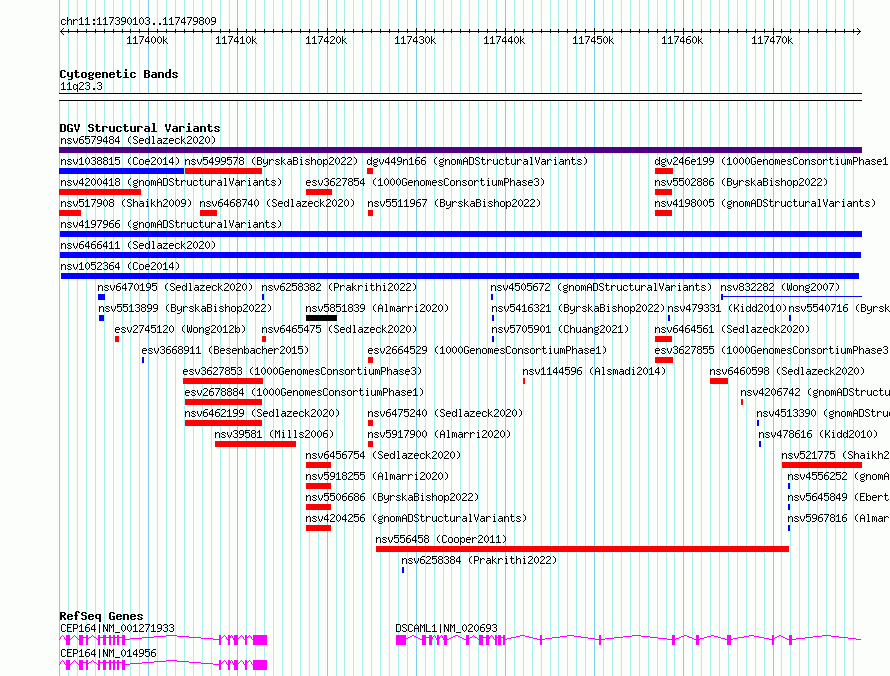Image resolution: width=890 pixels, height=676 pixels.
Task: Open nsv5511967 (ByrskaBishop2022) variant
Action: coord(454,203)
